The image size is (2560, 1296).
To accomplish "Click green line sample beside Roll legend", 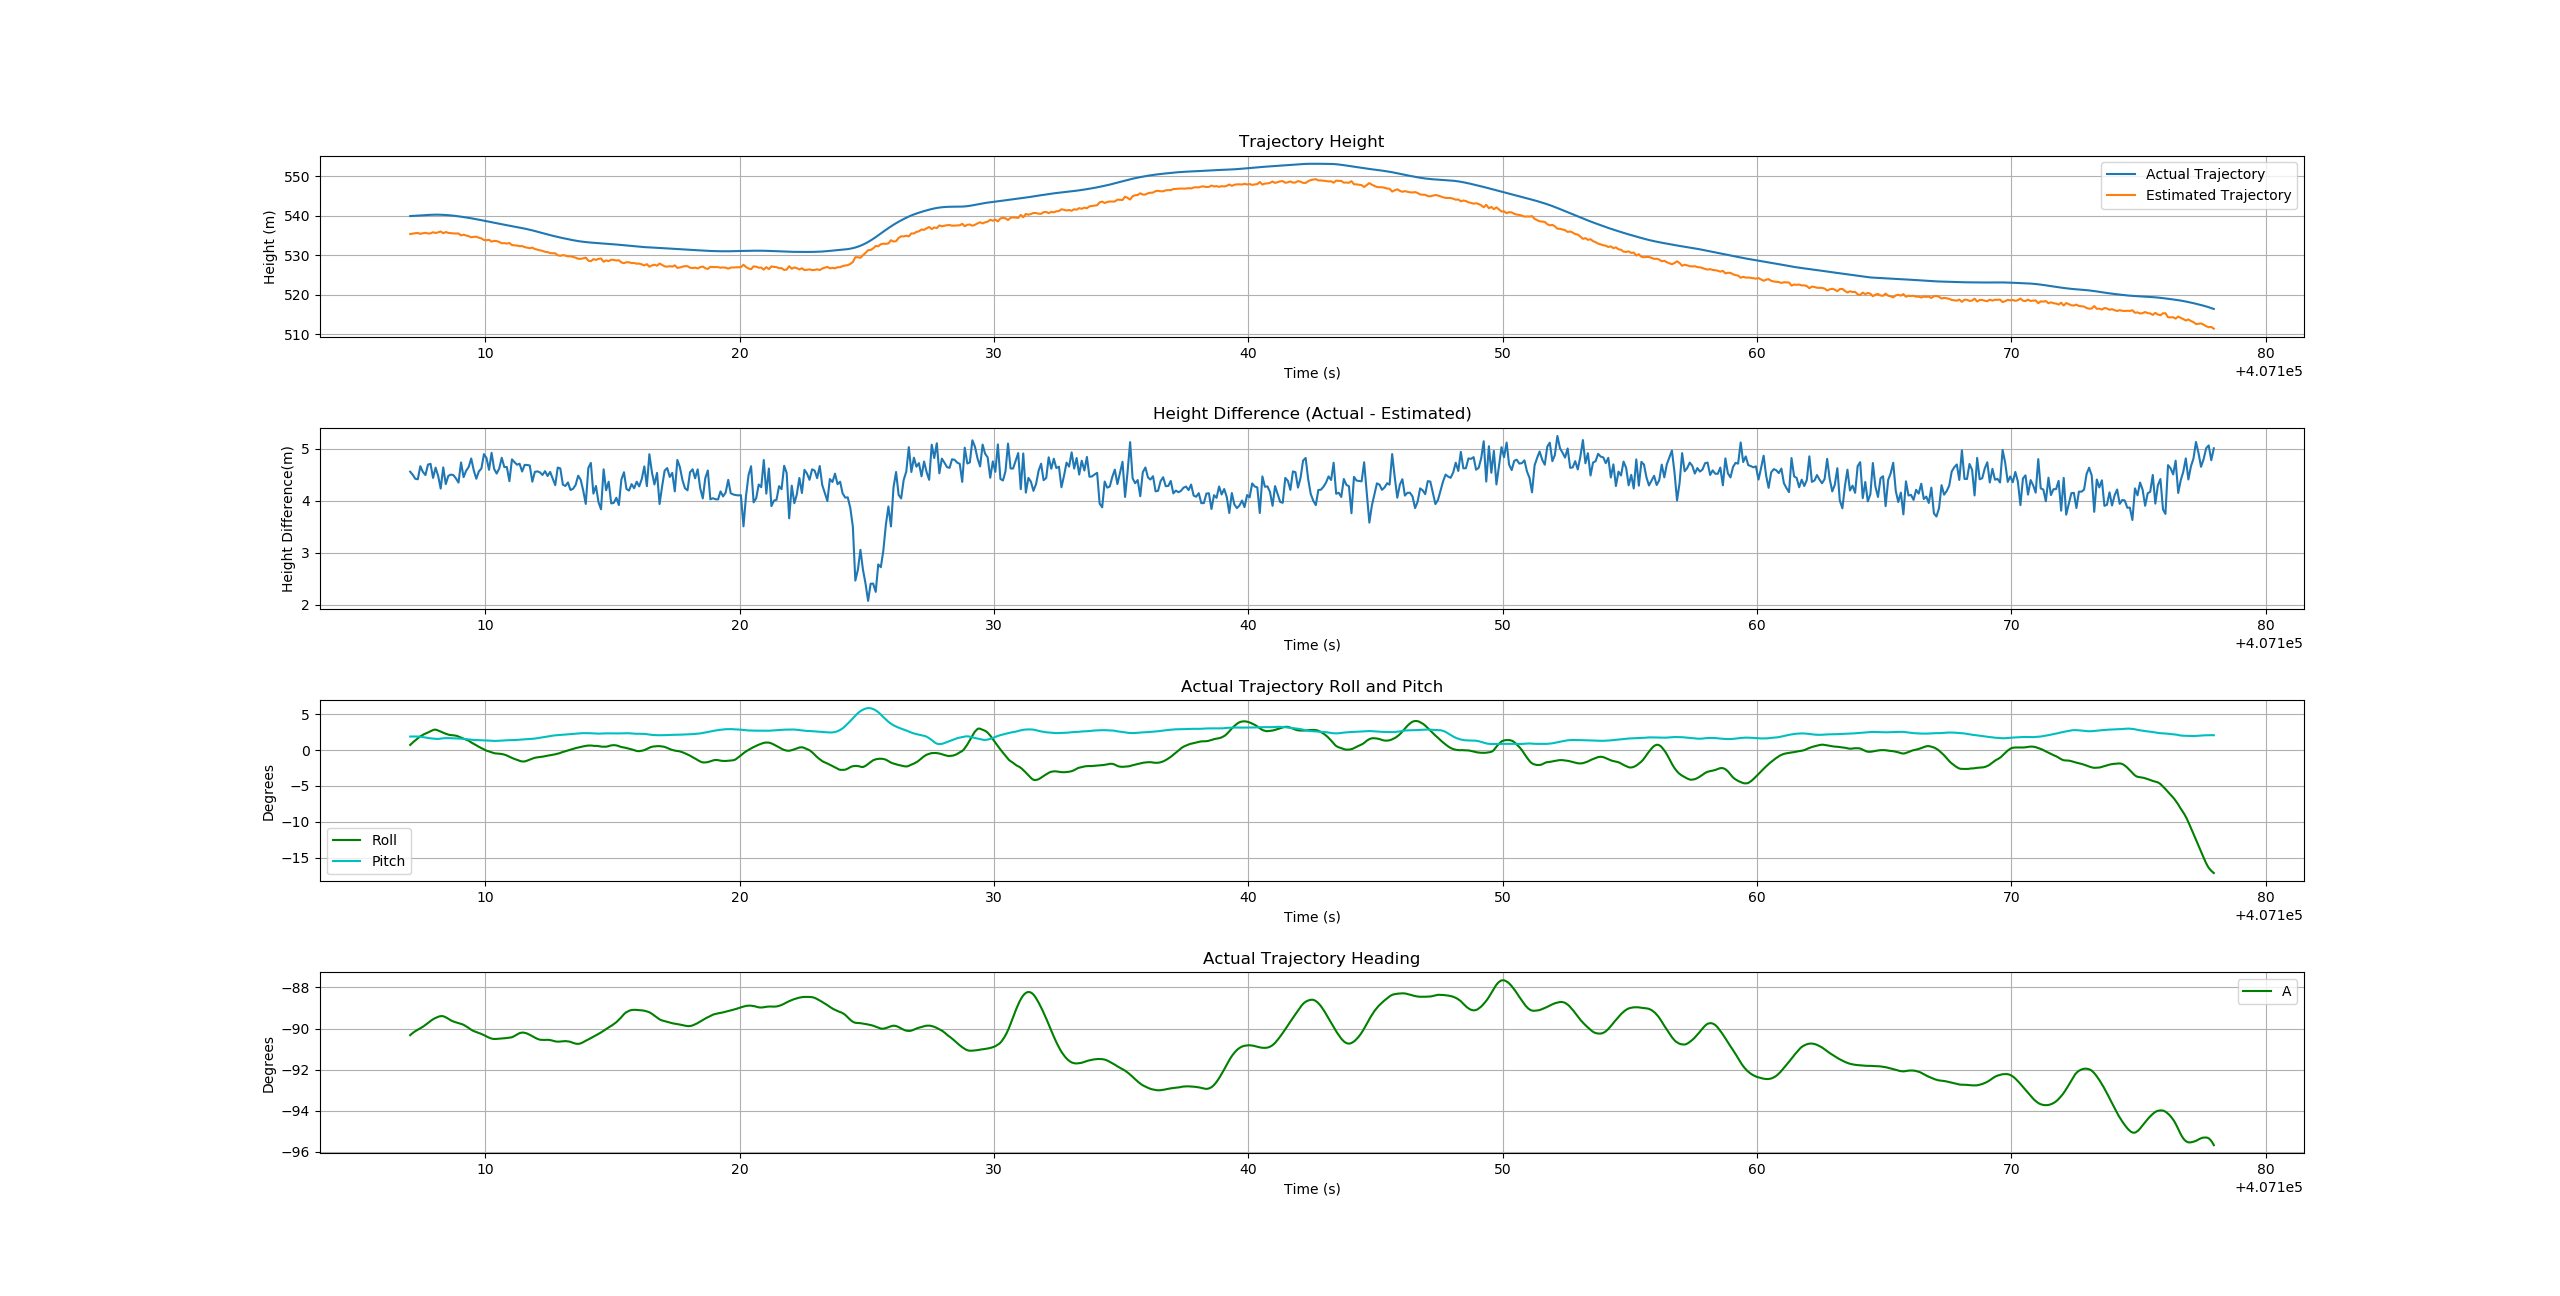I will (346, 840).
